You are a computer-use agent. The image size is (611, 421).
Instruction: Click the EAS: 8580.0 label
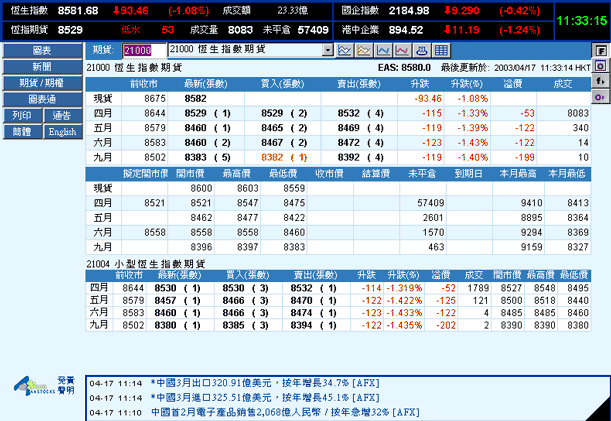click(x=404, y=68)
